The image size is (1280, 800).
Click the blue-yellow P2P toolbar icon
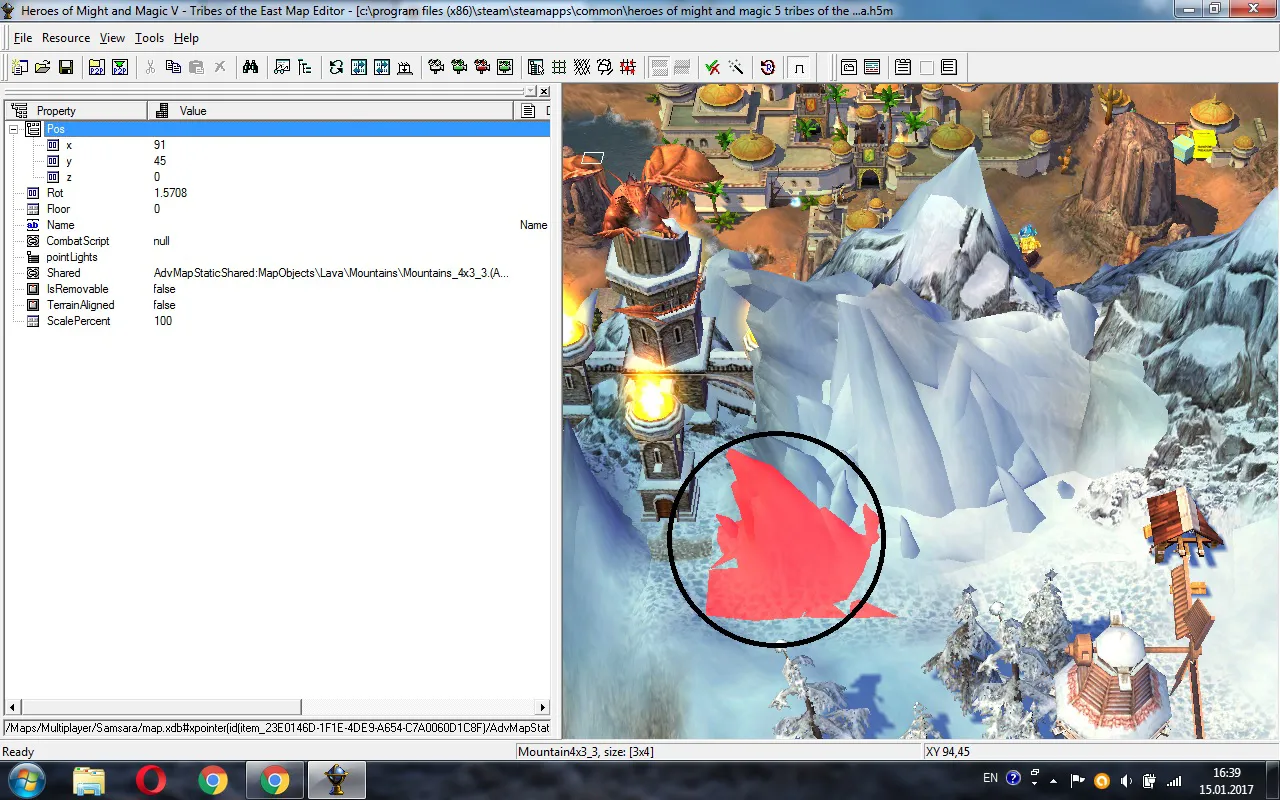tap(96, 67)
